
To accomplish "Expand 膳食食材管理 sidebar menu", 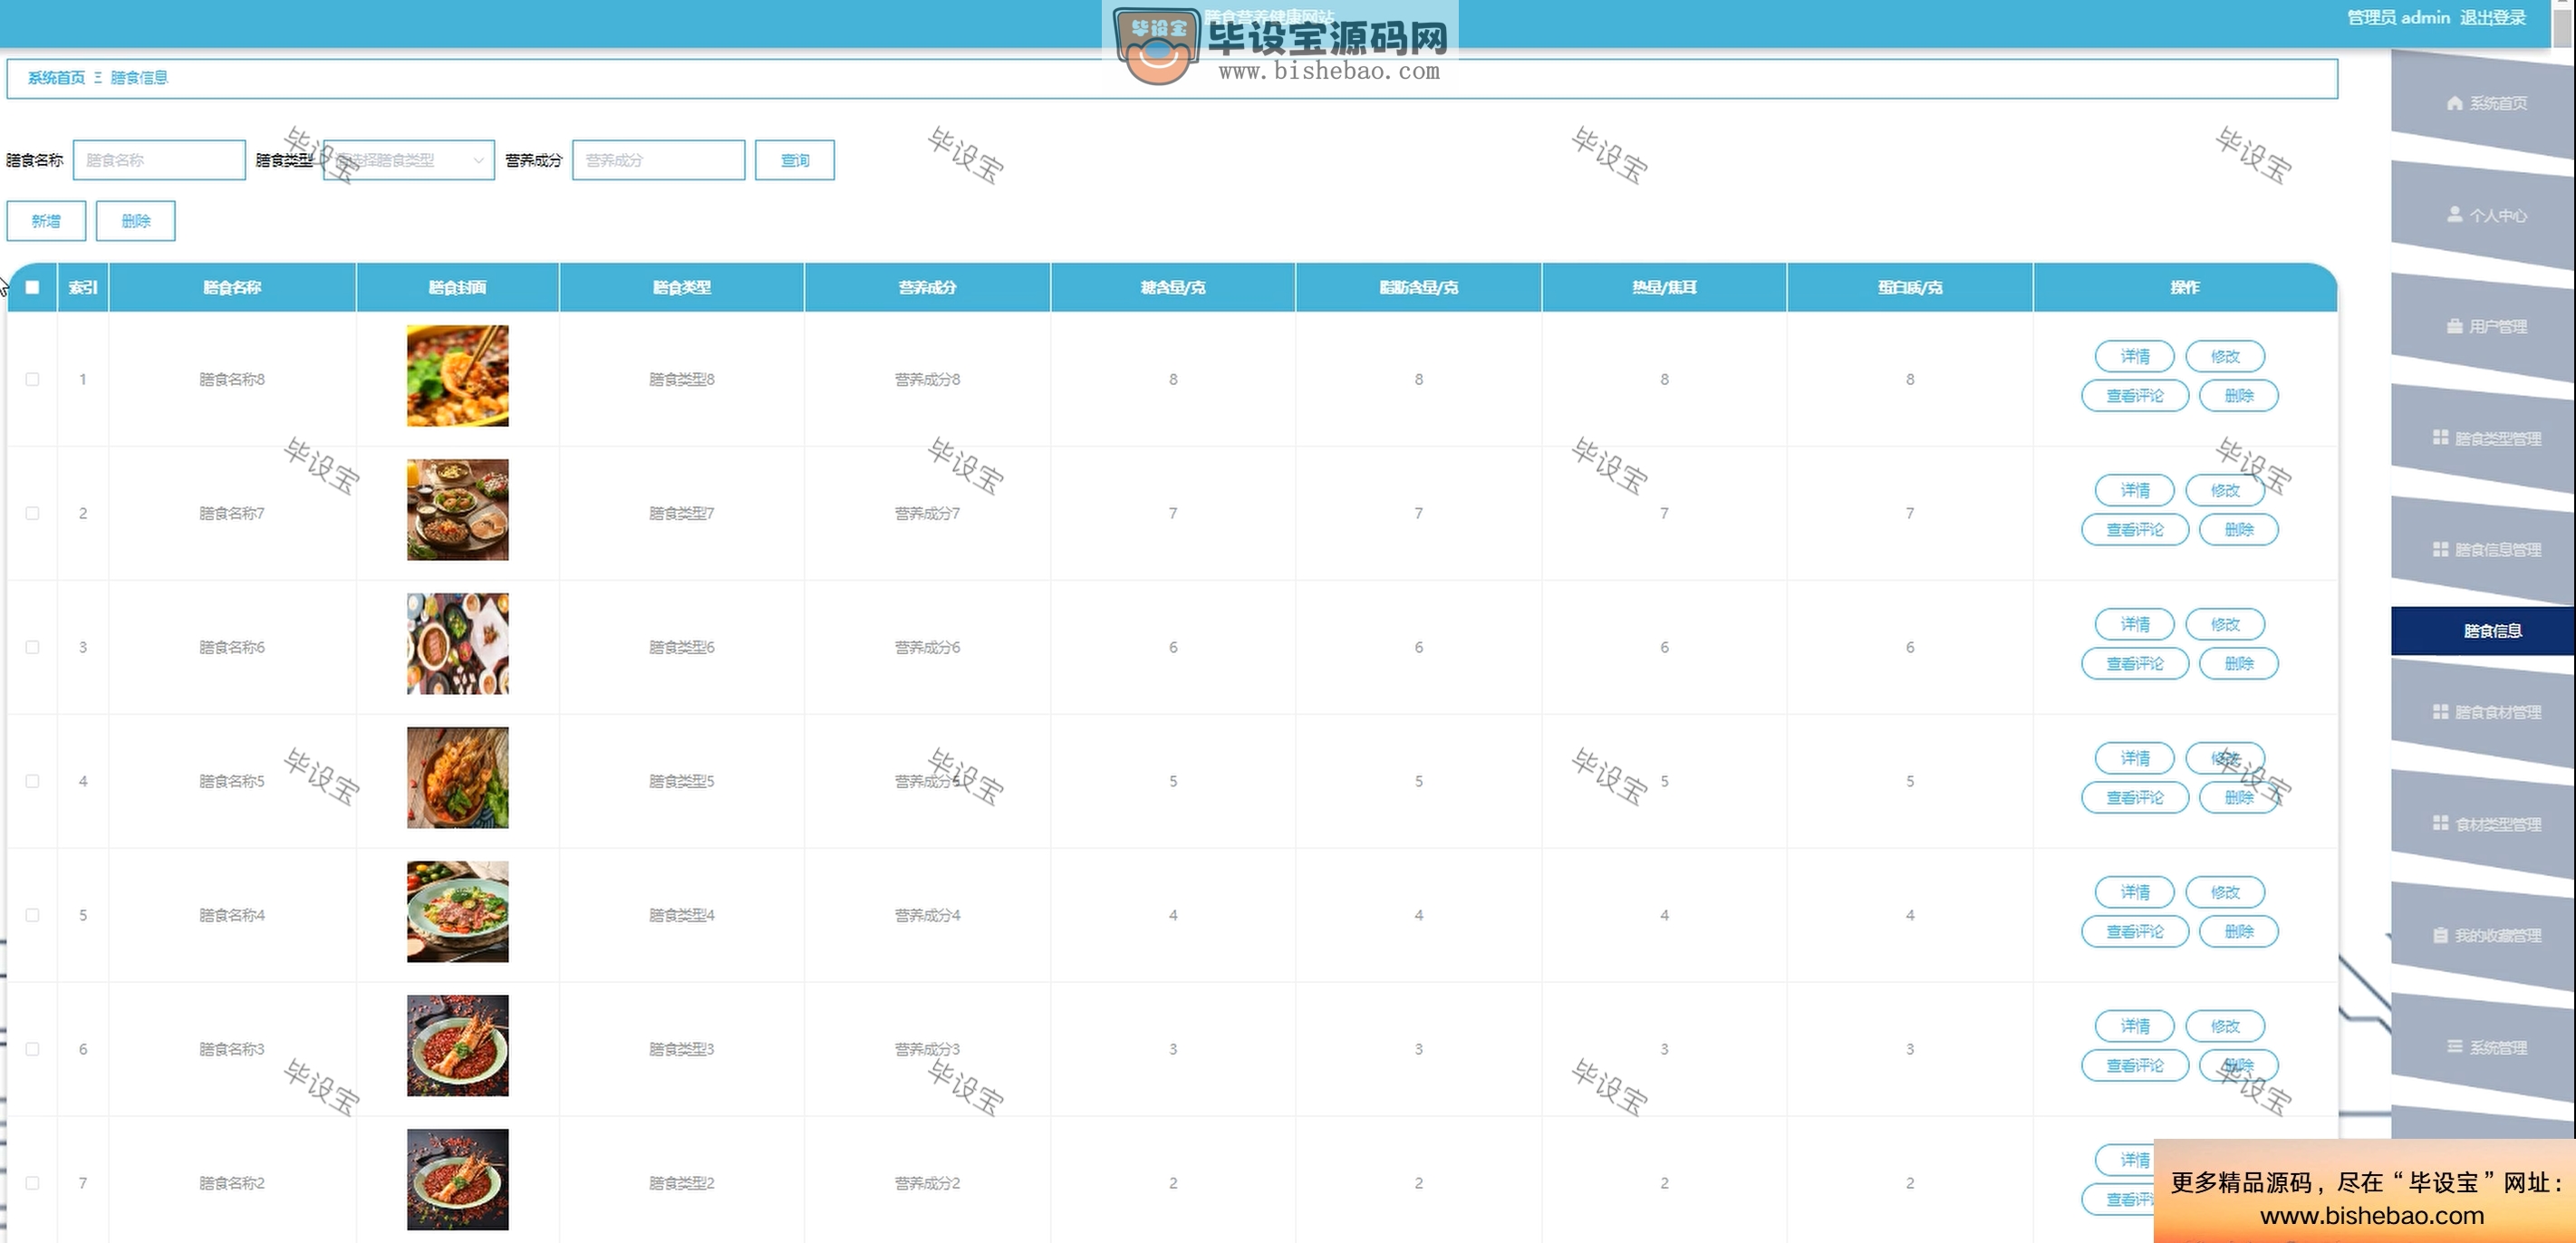I will pos(2483,712).
